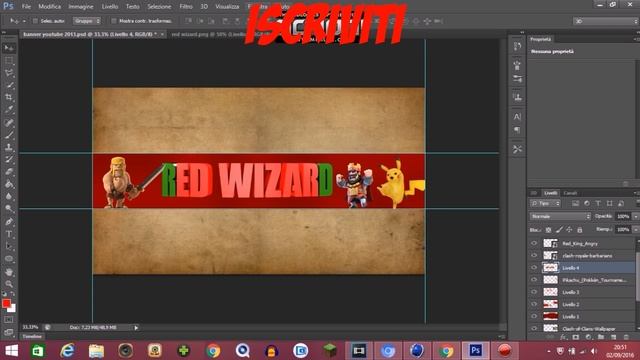Open the Proprietà panel menu
Screen dimensions: 640x360
[636, 39]
